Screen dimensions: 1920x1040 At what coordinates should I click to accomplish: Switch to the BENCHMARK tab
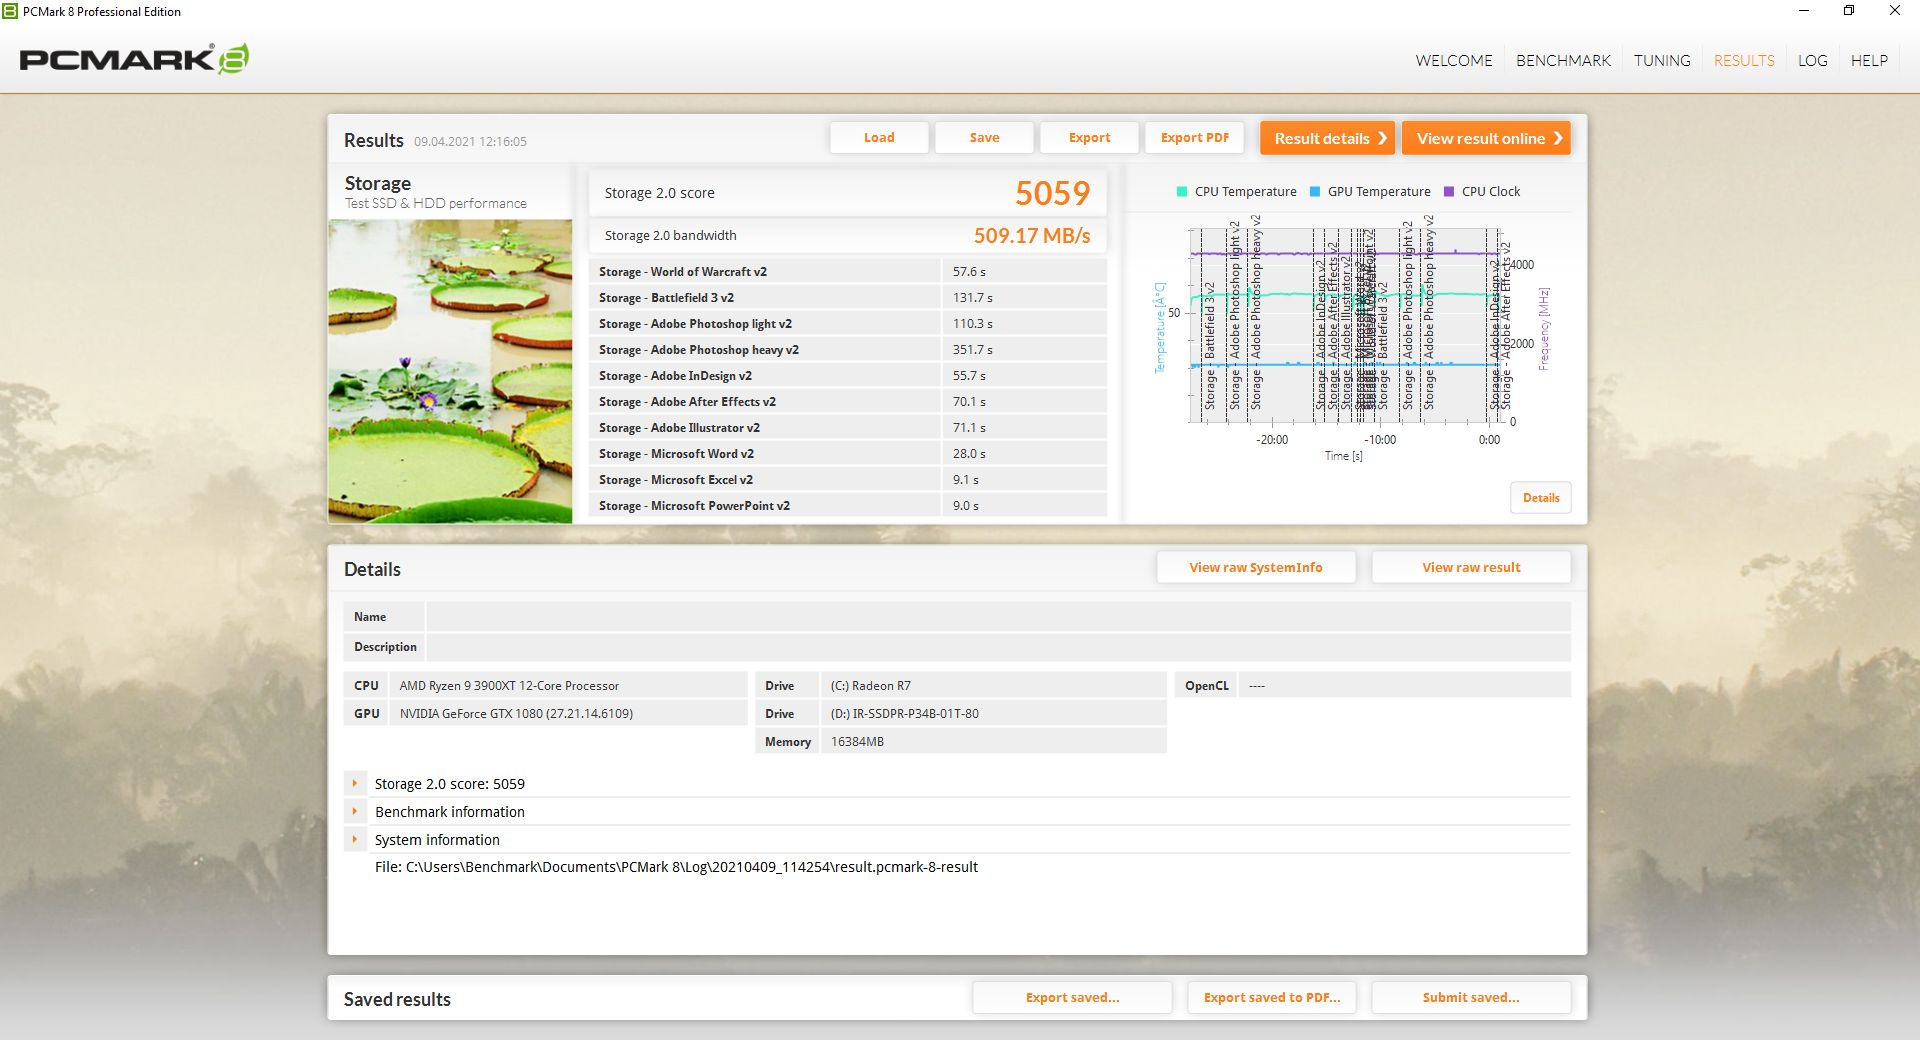tap(1563, 60)
